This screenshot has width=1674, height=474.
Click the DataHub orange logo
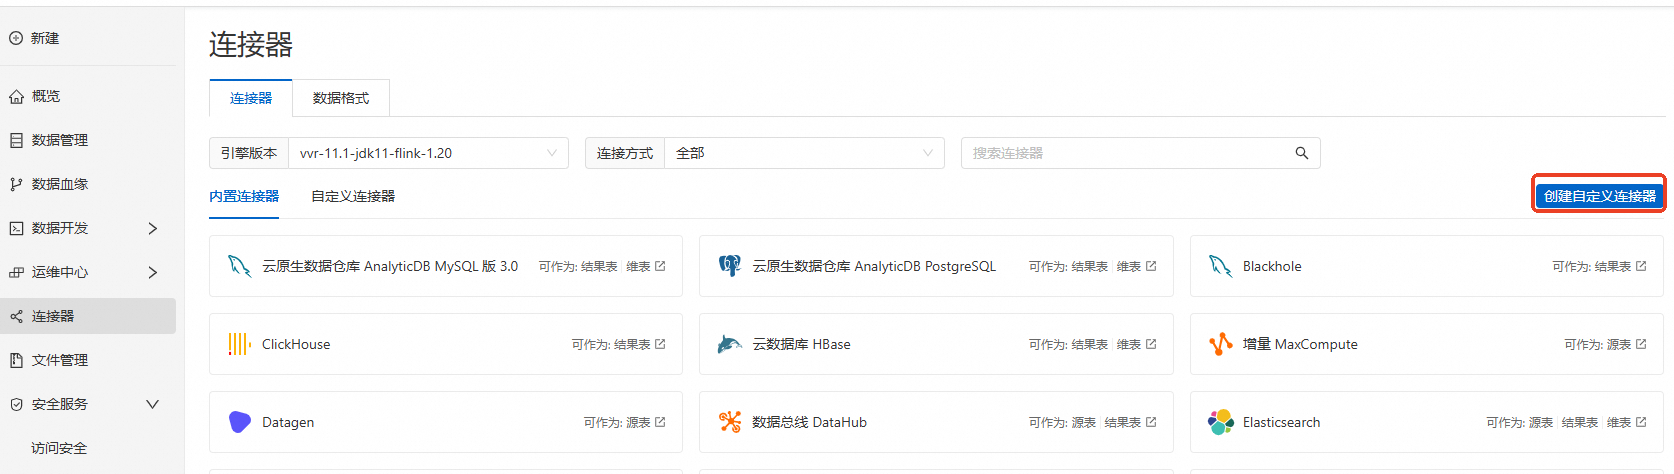730,422
